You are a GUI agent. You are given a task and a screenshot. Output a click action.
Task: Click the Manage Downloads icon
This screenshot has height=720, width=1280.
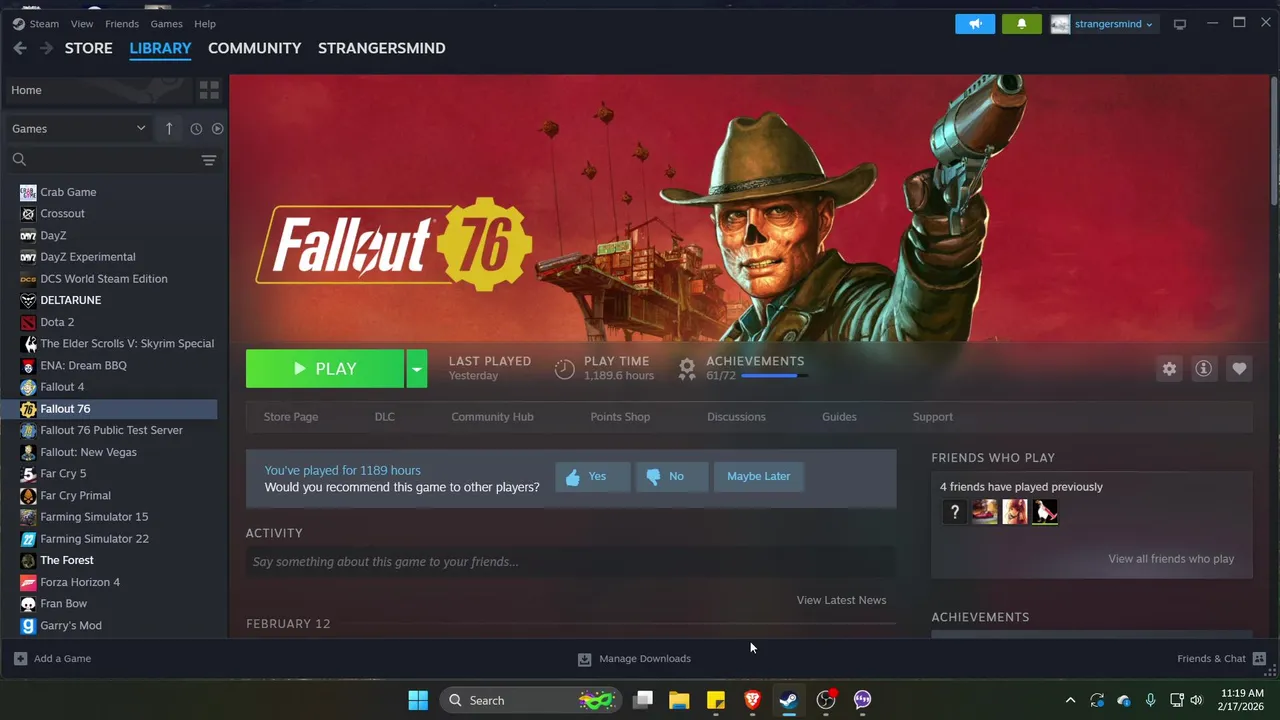click(585, 659)
